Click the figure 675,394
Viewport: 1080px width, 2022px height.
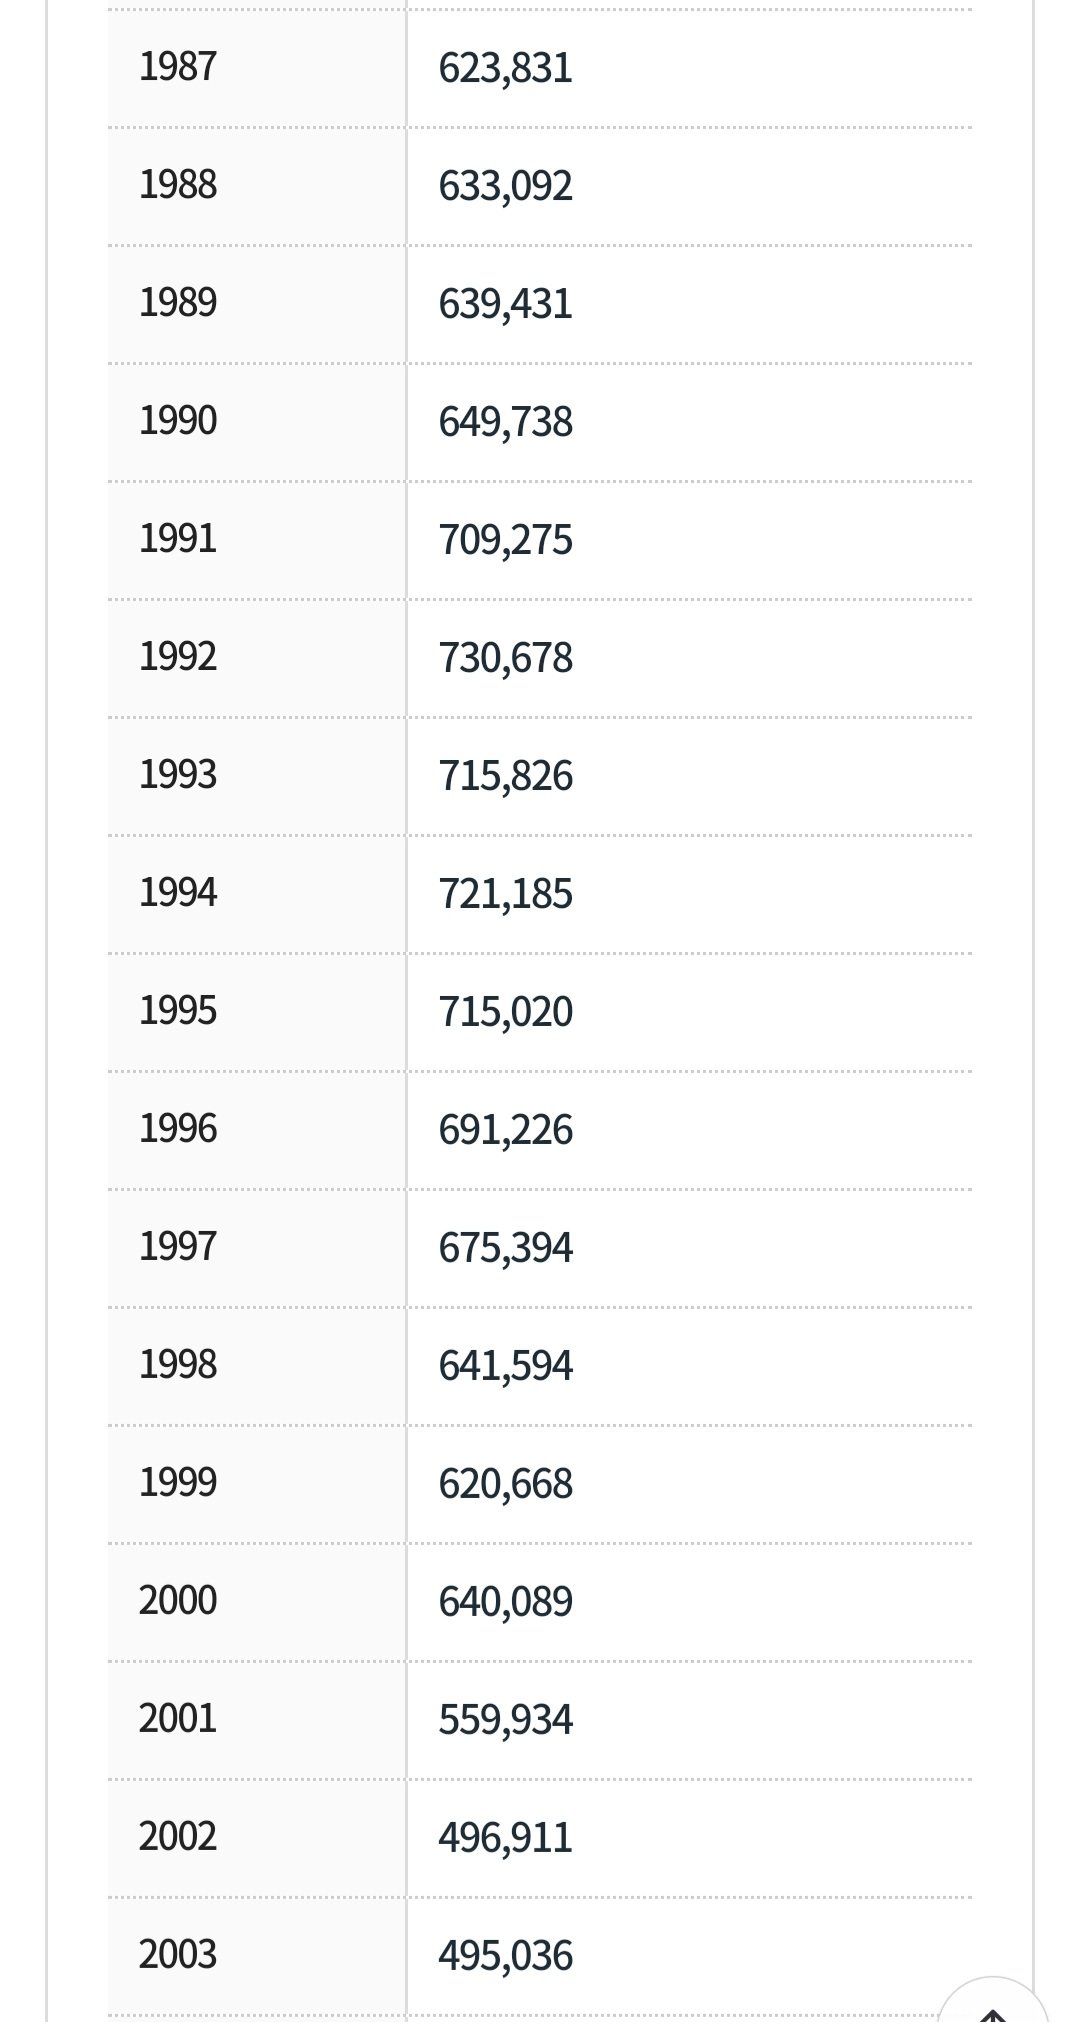pos(505,1248)
